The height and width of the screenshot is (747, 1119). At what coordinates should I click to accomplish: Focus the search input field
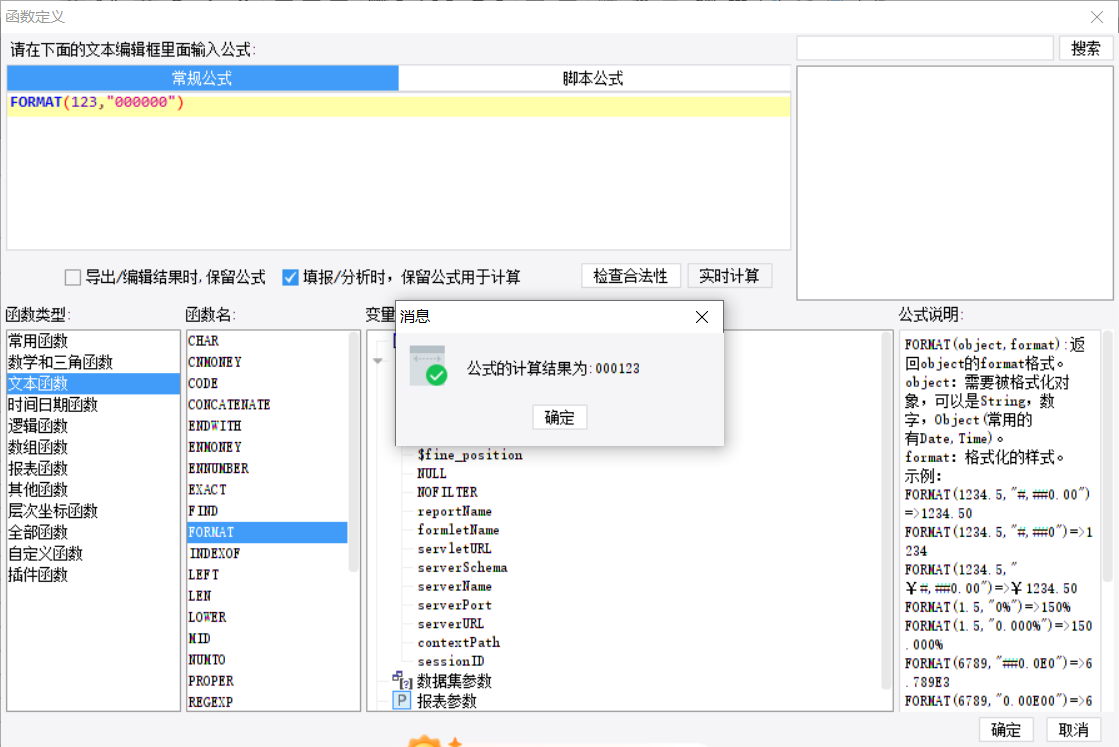tap(925, 49)
